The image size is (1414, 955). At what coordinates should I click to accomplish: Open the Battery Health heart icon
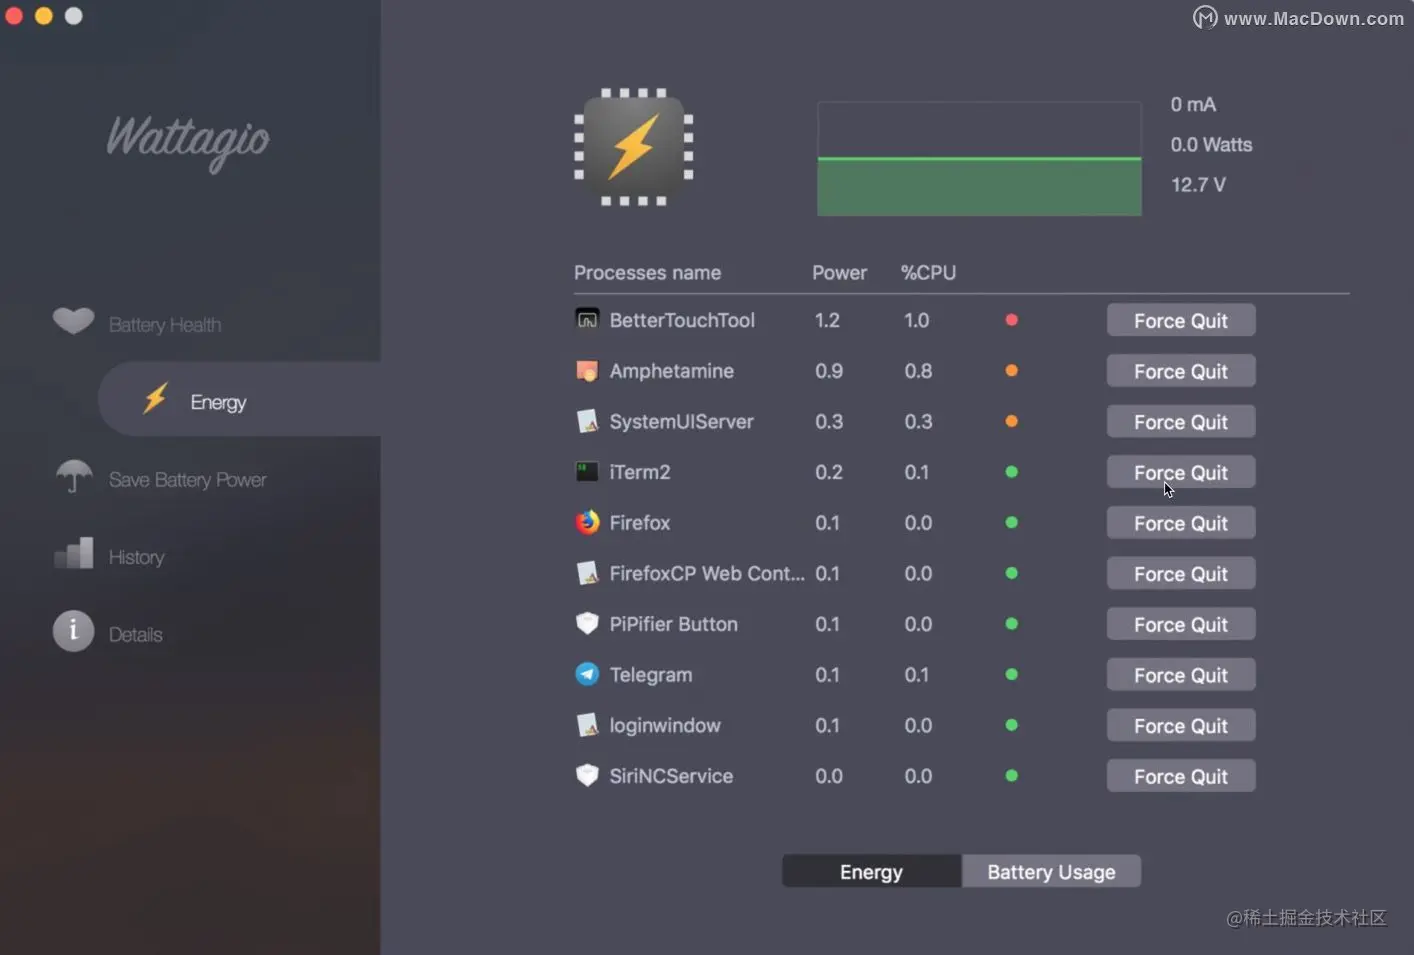(x=73, y=321)
